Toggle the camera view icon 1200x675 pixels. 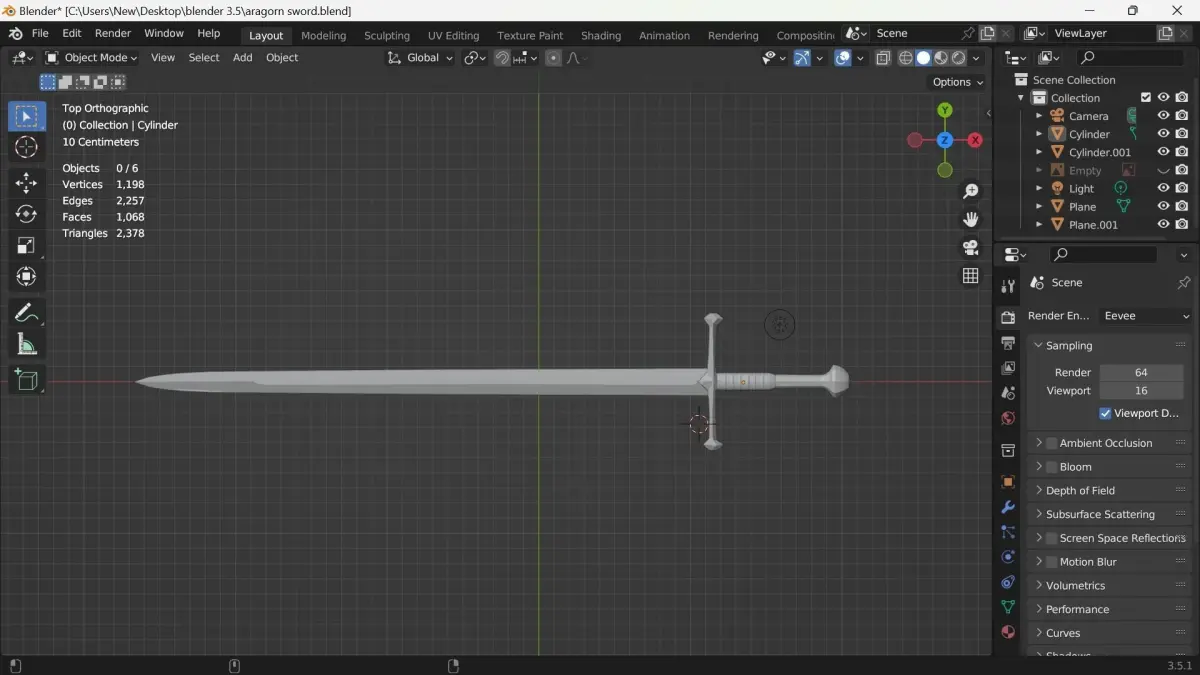click(x=970, y=247)
